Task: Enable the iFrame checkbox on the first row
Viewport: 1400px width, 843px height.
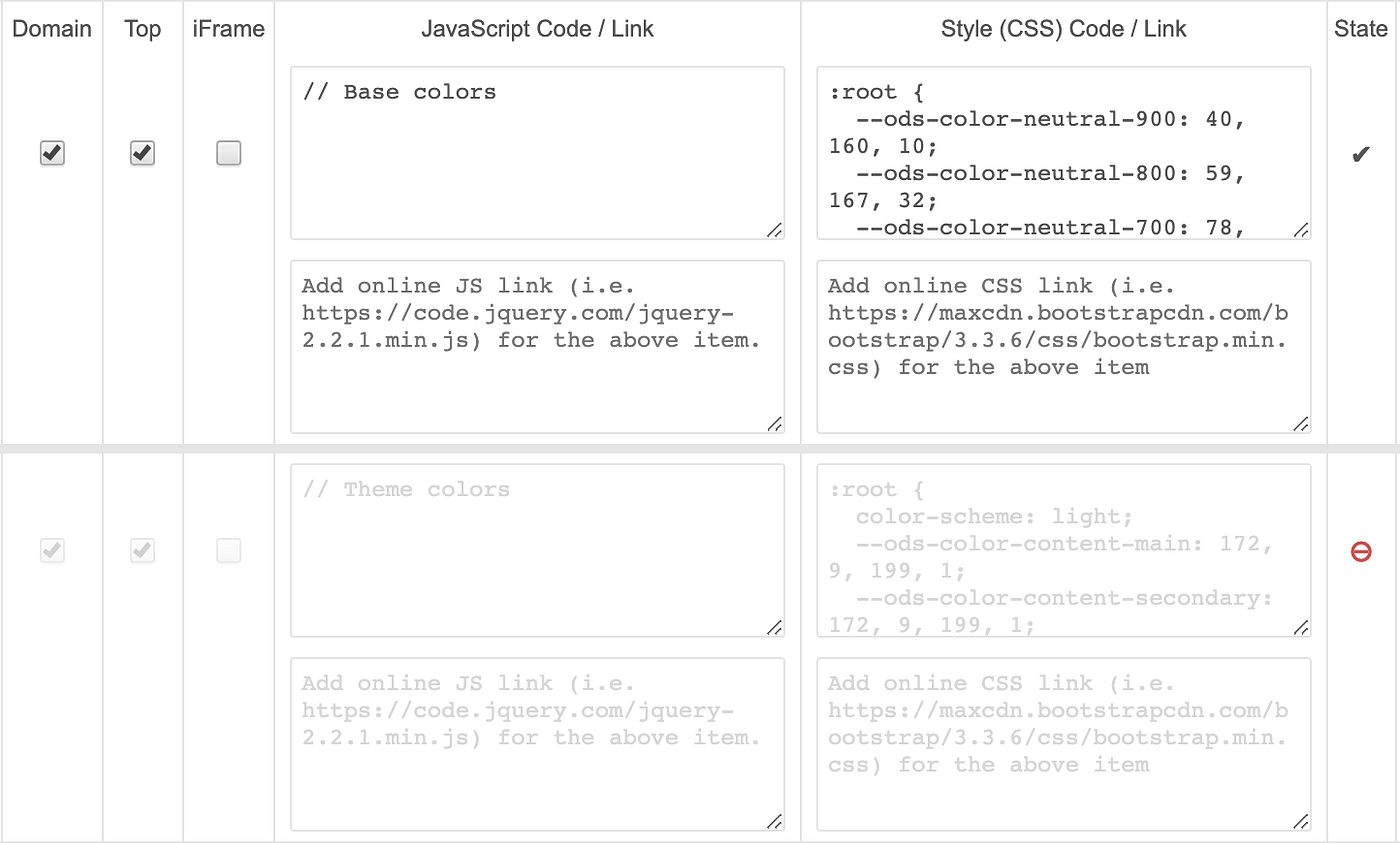Action: tap(228, 153)
